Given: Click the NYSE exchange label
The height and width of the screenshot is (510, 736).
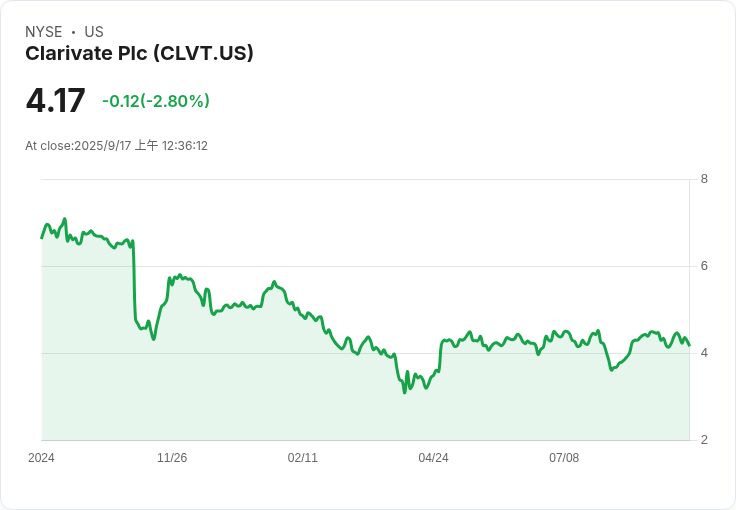Looking at the screenshot, I should [44, 32].
